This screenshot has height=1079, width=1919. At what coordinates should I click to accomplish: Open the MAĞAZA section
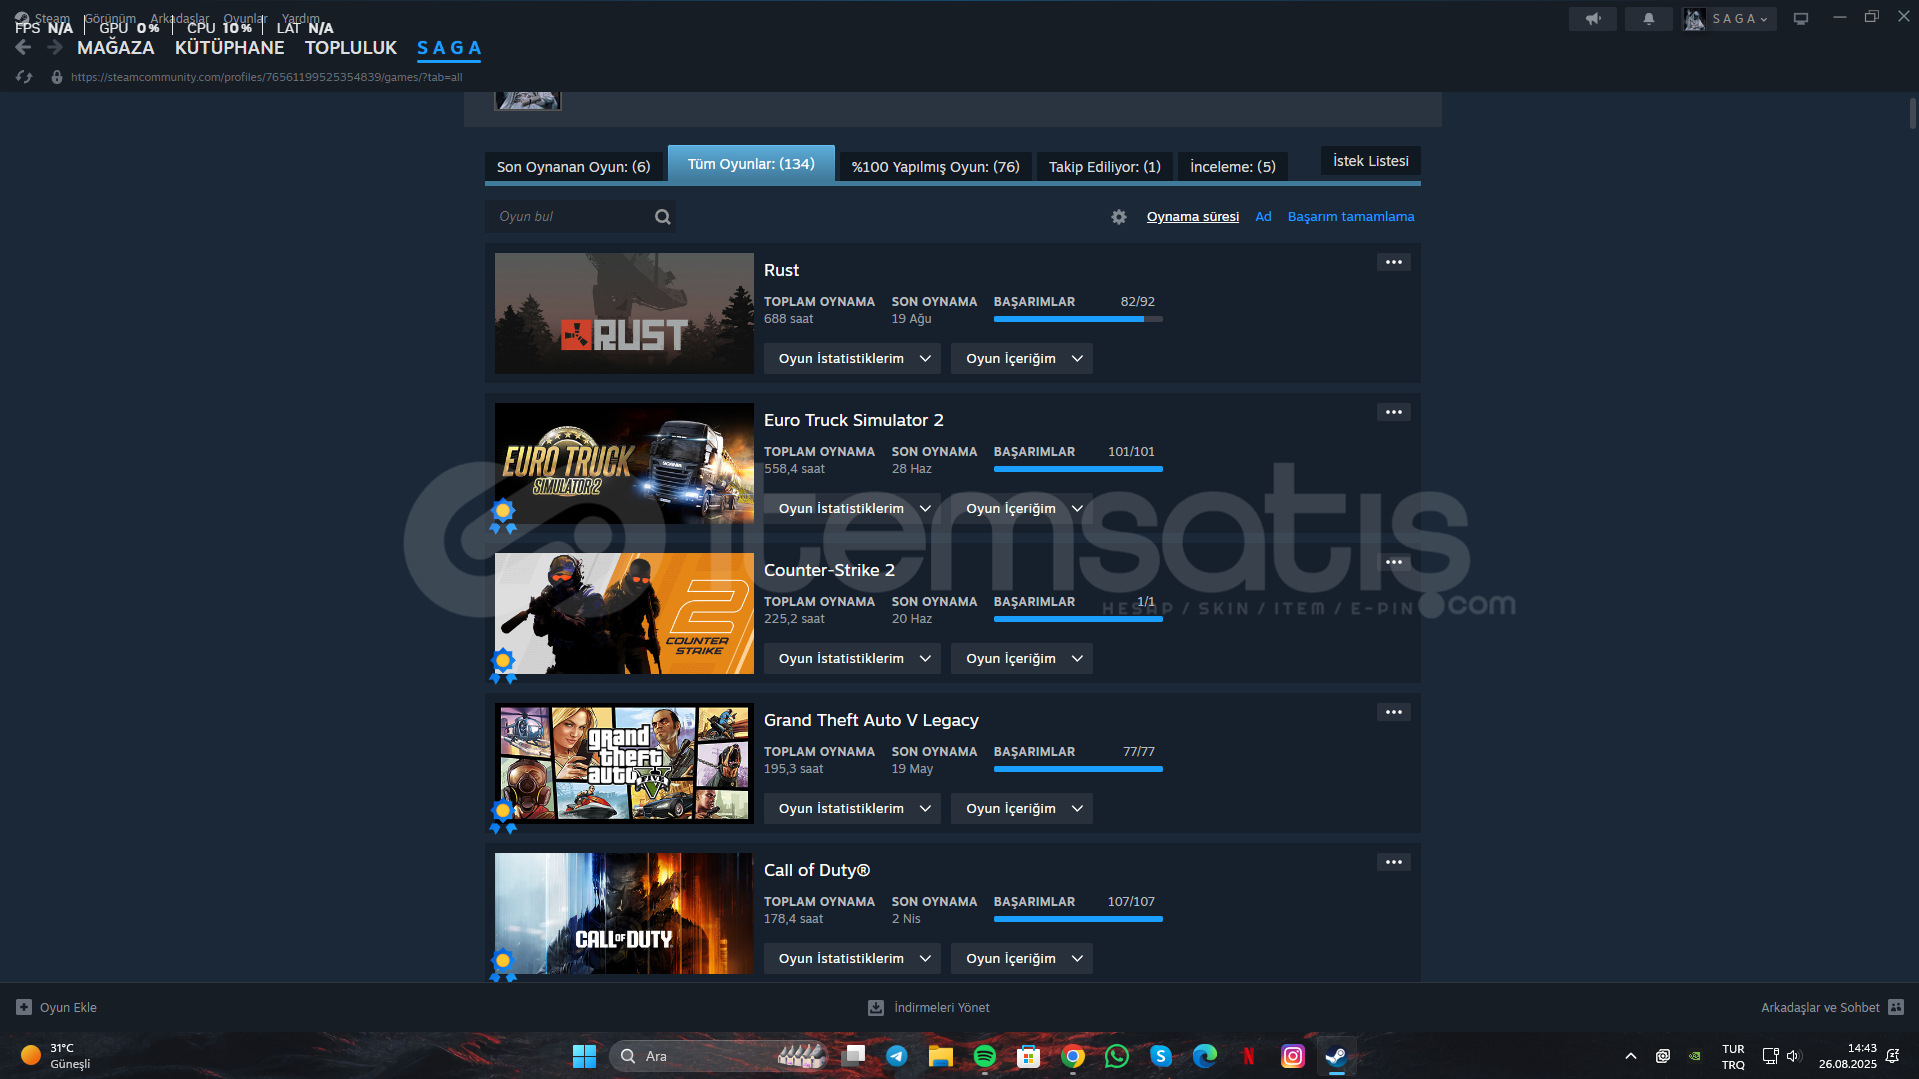pos(116,48)
